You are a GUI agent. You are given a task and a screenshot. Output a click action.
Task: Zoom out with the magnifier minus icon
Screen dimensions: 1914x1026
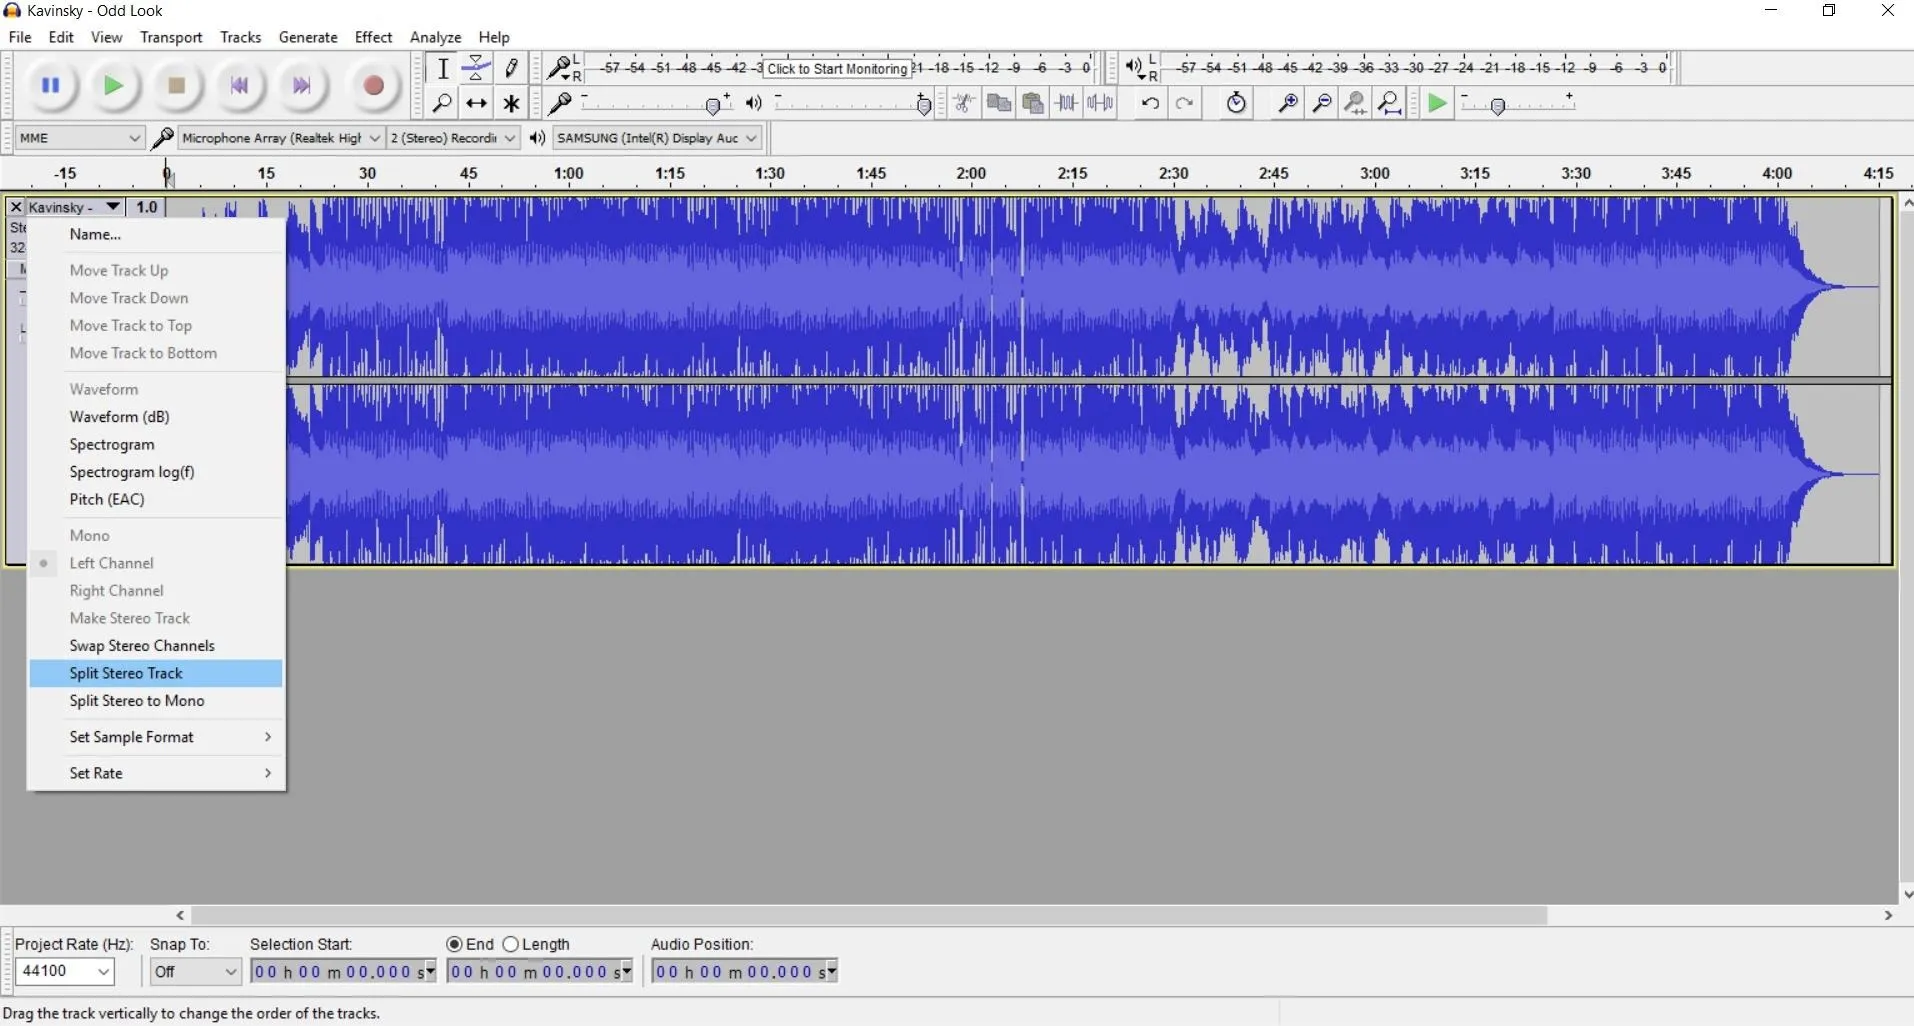[1323, 103]
